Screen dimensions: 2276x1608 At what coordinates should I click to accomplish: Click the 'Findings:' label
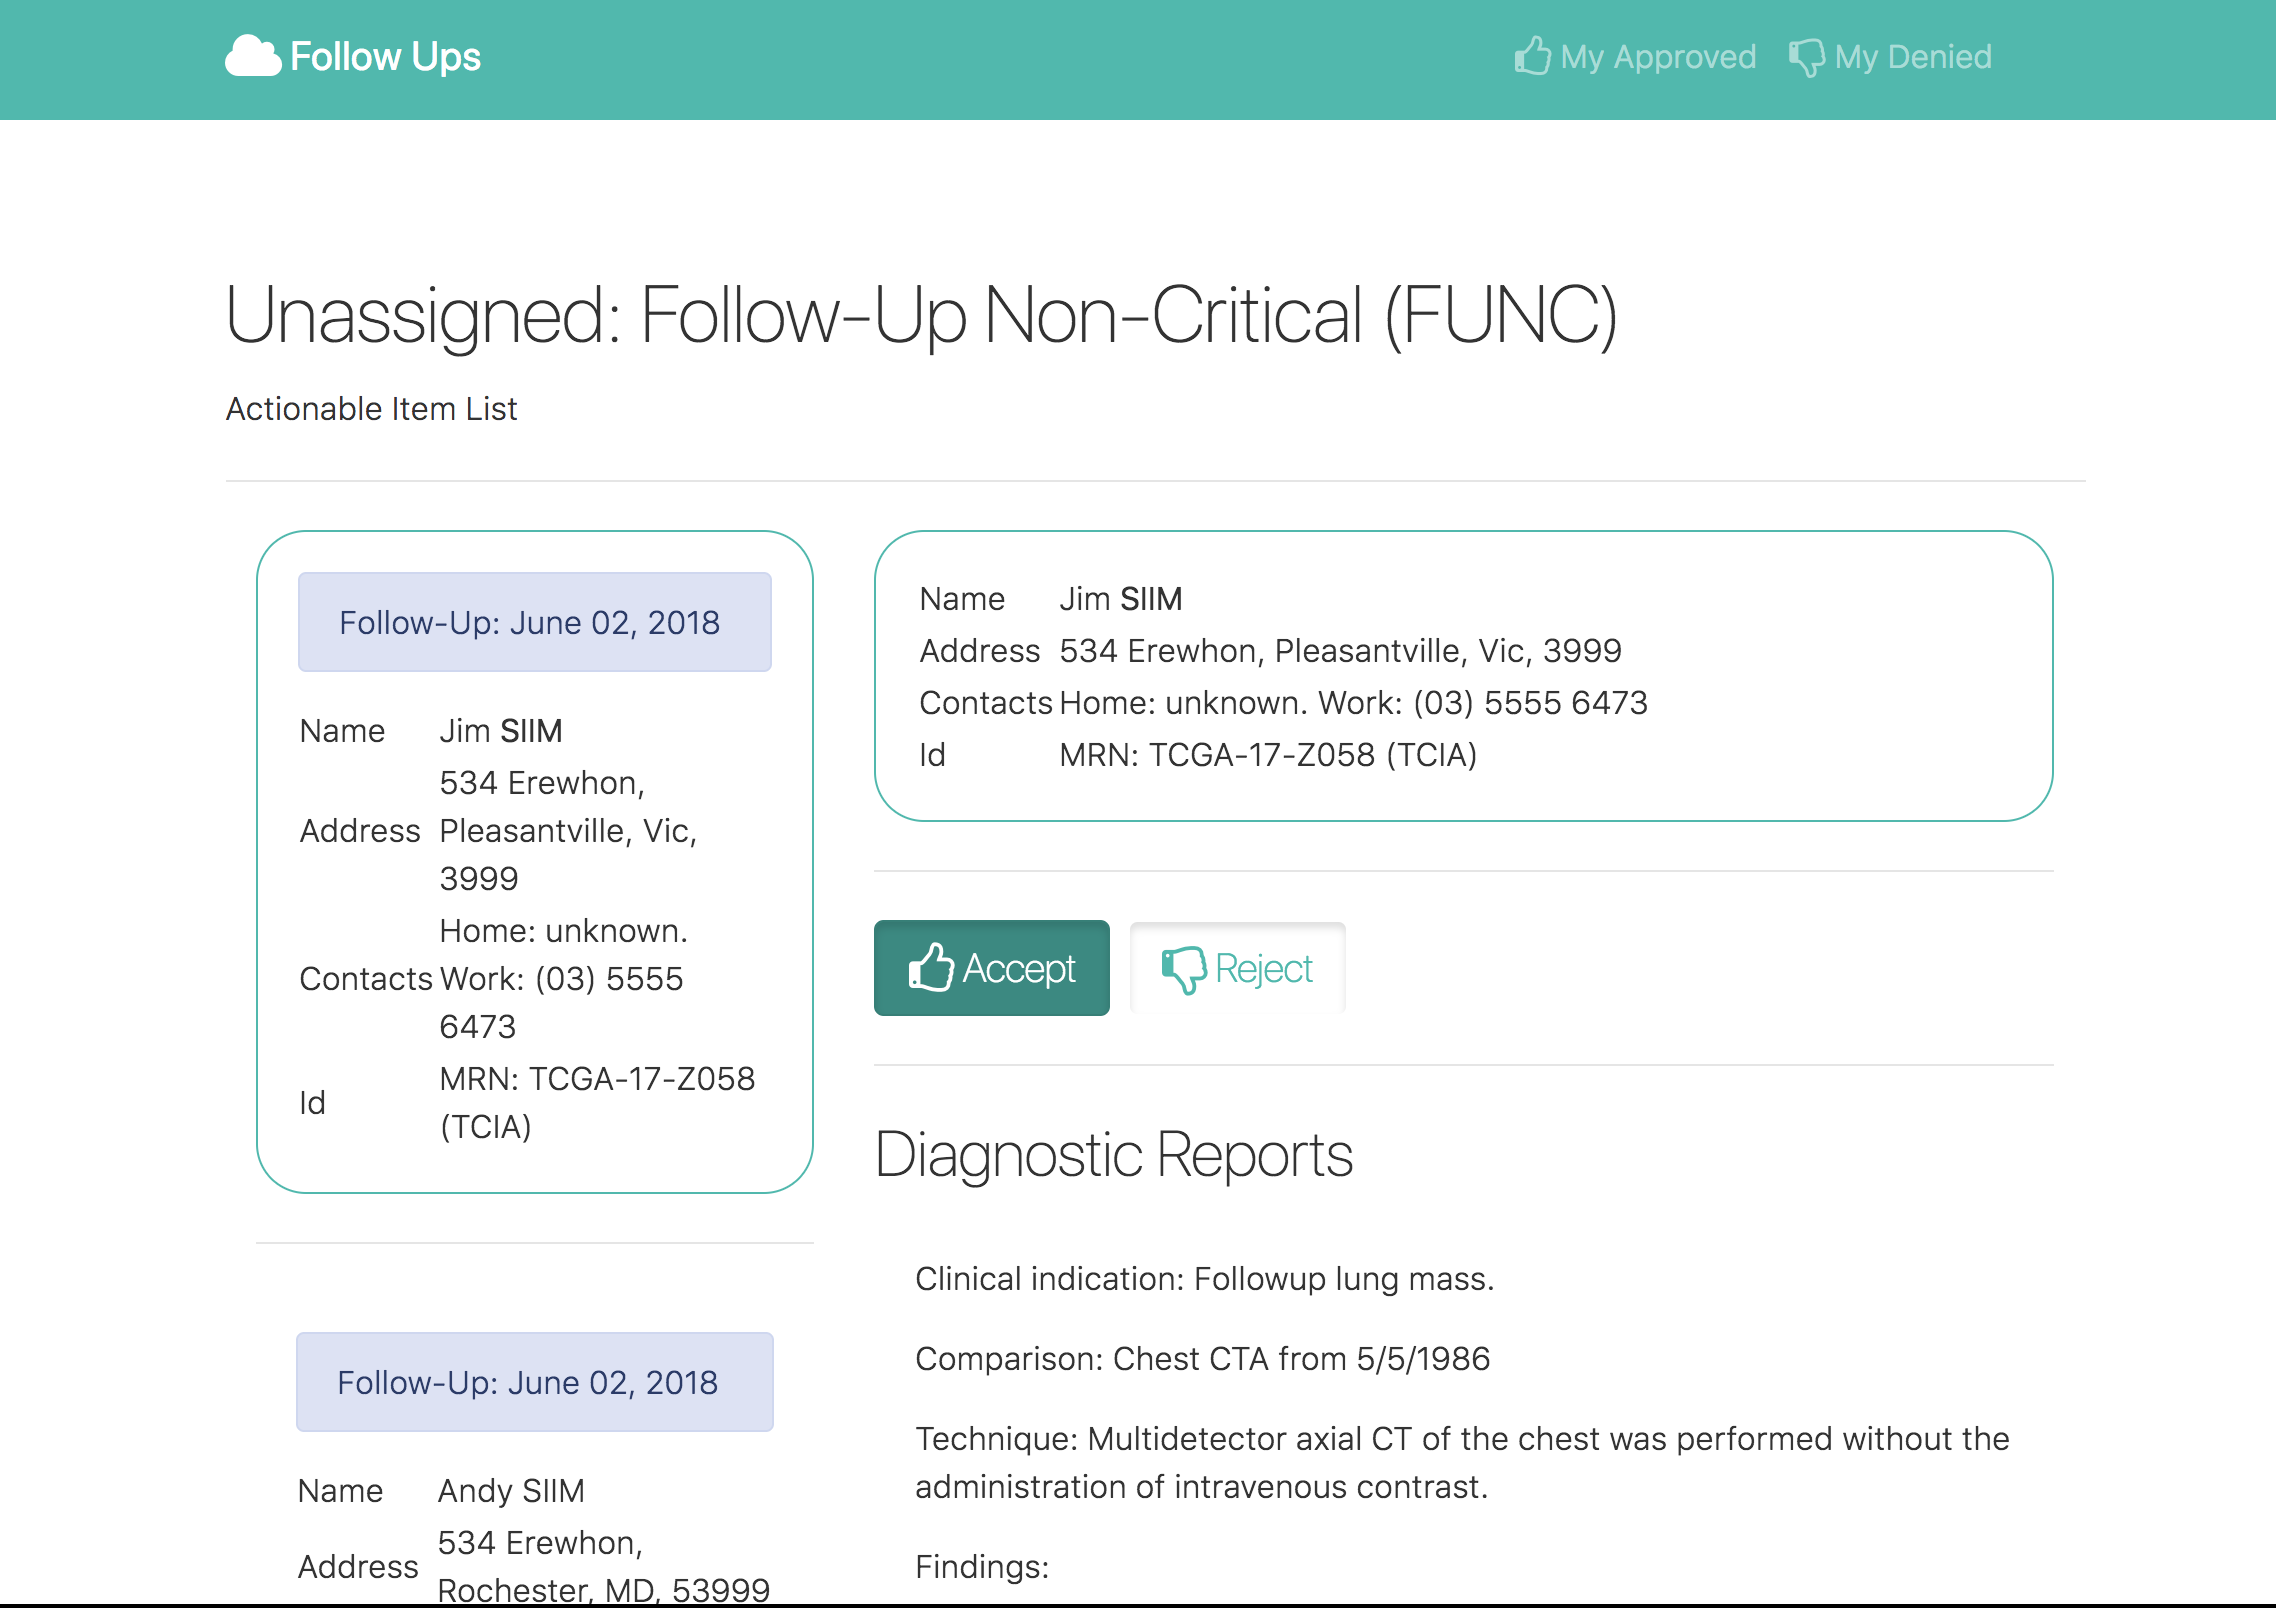(x=982, y=1567)
